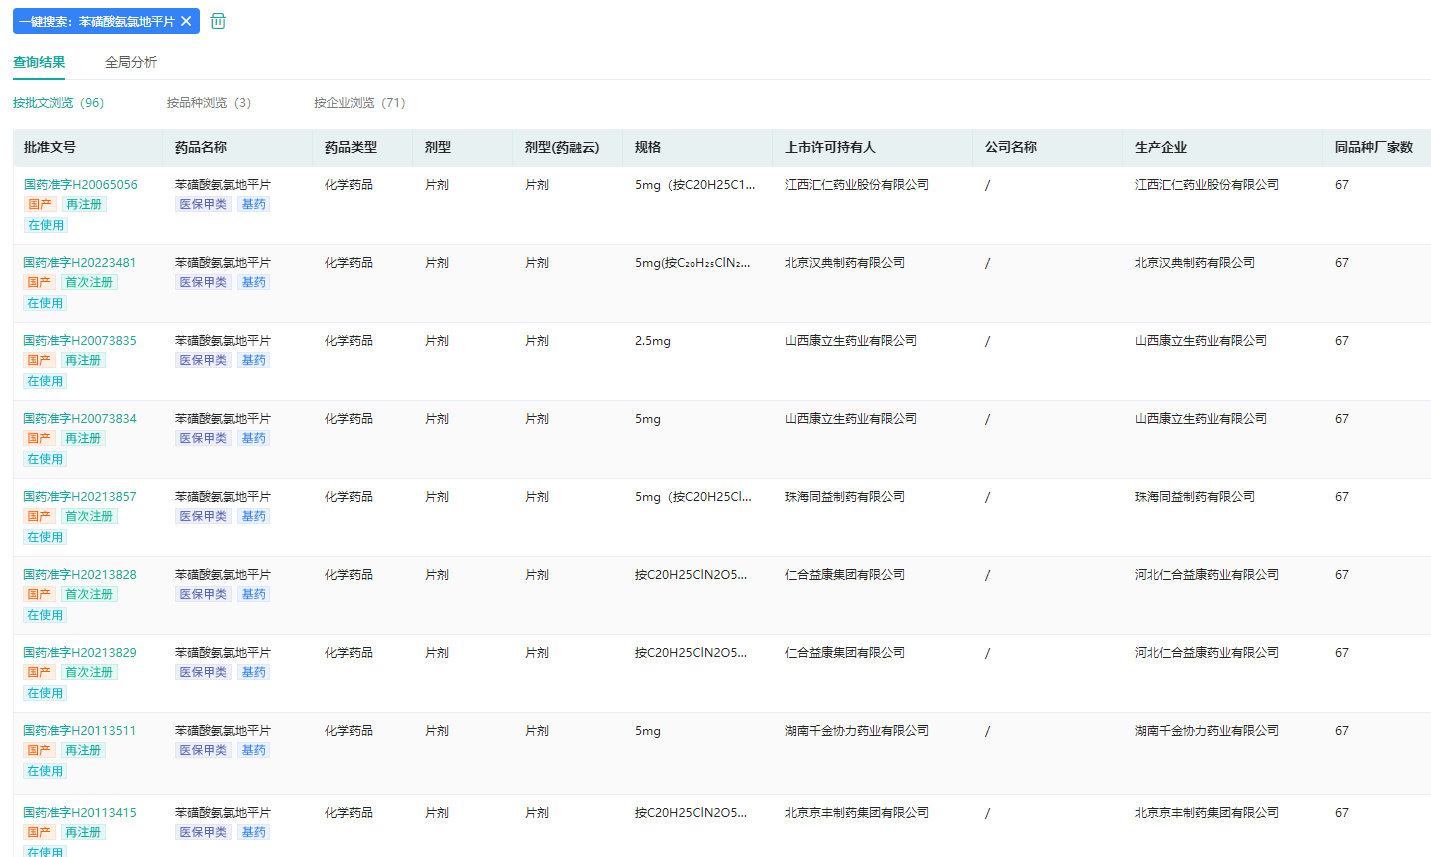Click holder 江西汇仁药业股份有限公司 in first row

pyautogui.click(x=856, y=185)
